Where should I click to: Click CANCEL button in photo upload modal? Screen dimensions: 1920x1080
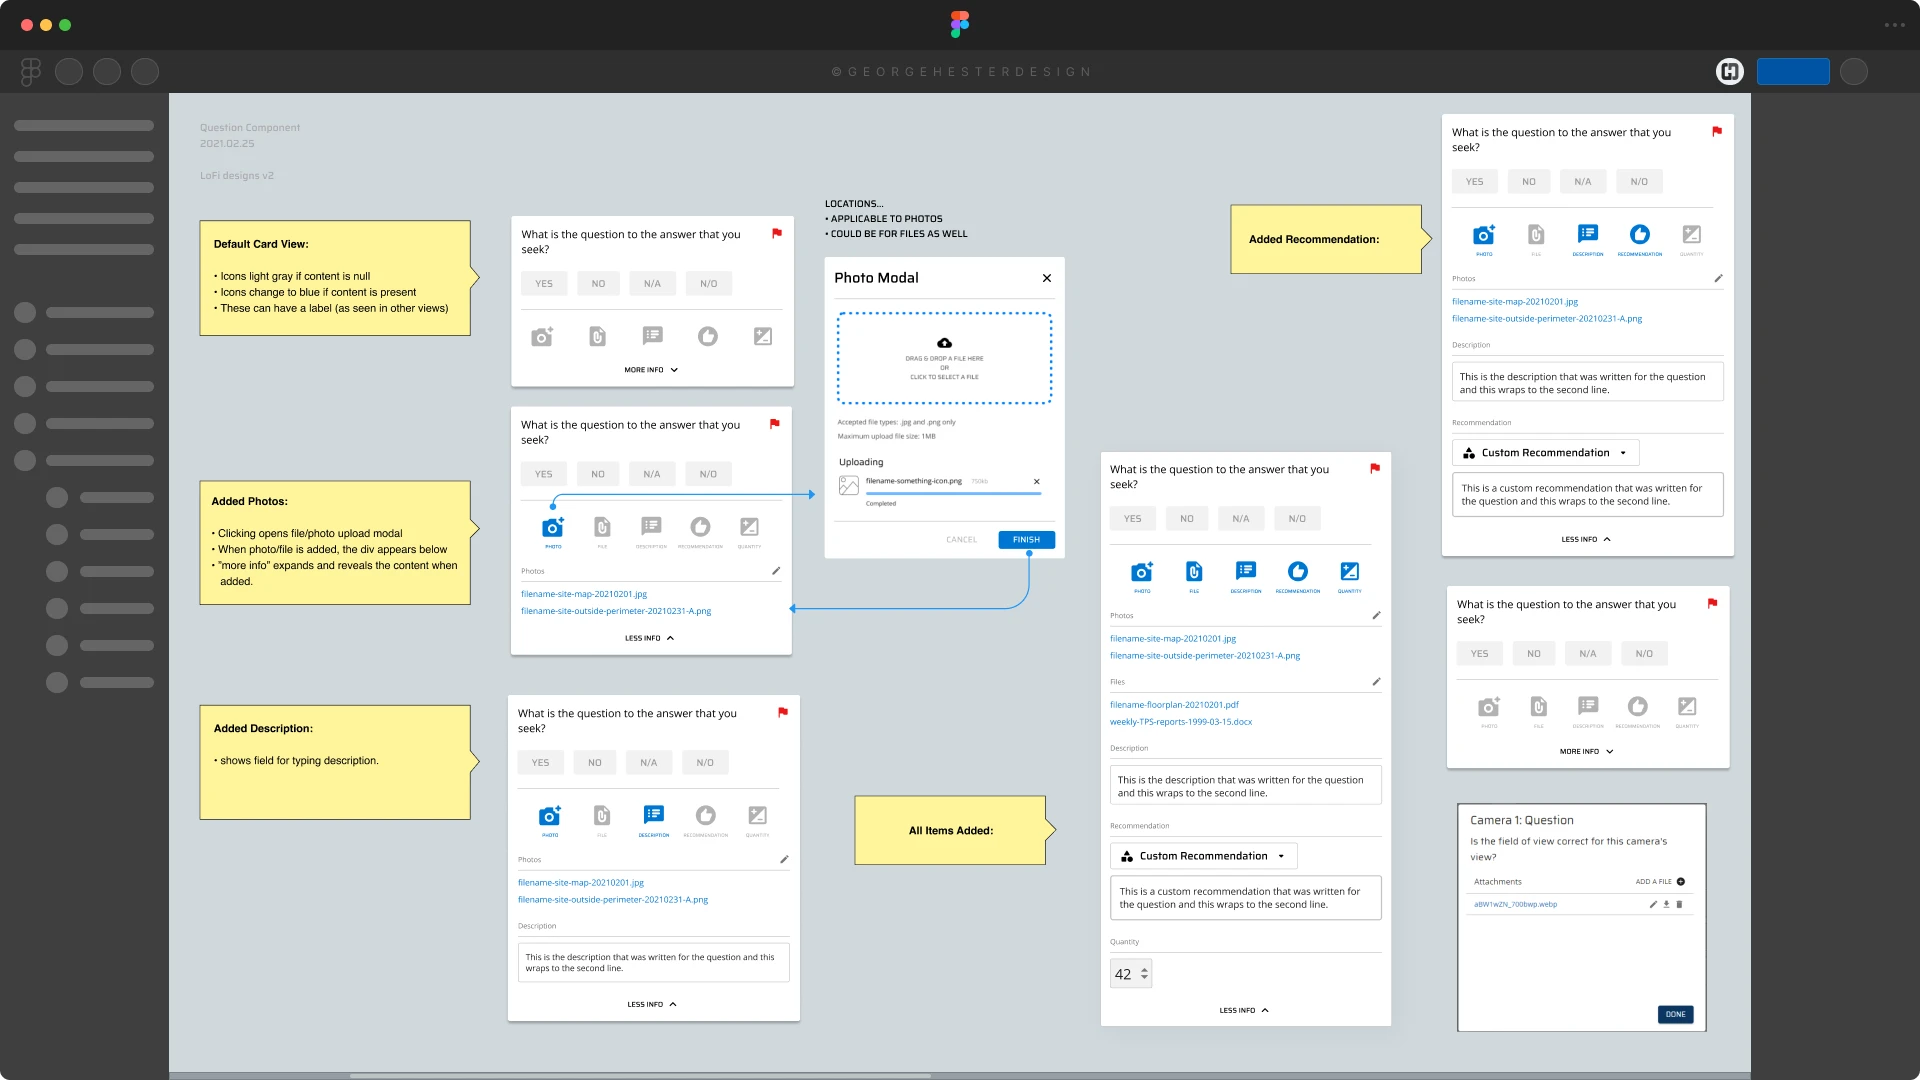(961, 539)
